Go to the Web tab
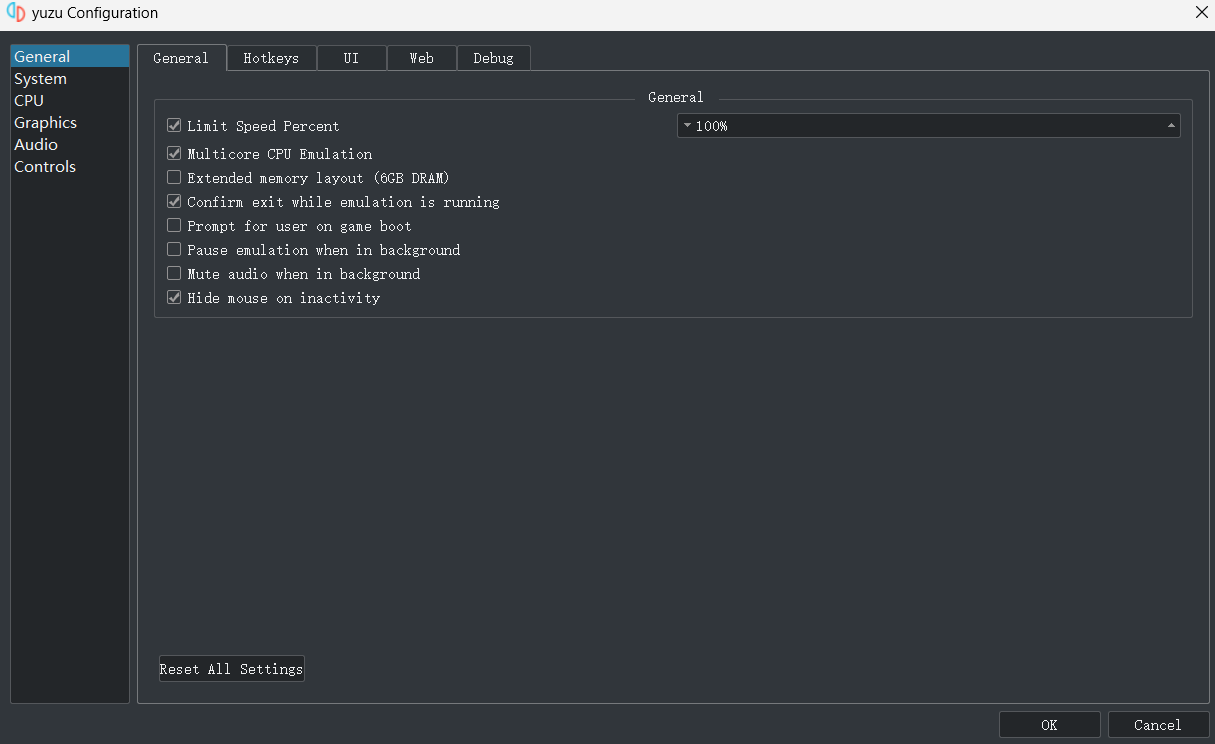The width and height of the screenshot is (1215, 744). point(421,58)
